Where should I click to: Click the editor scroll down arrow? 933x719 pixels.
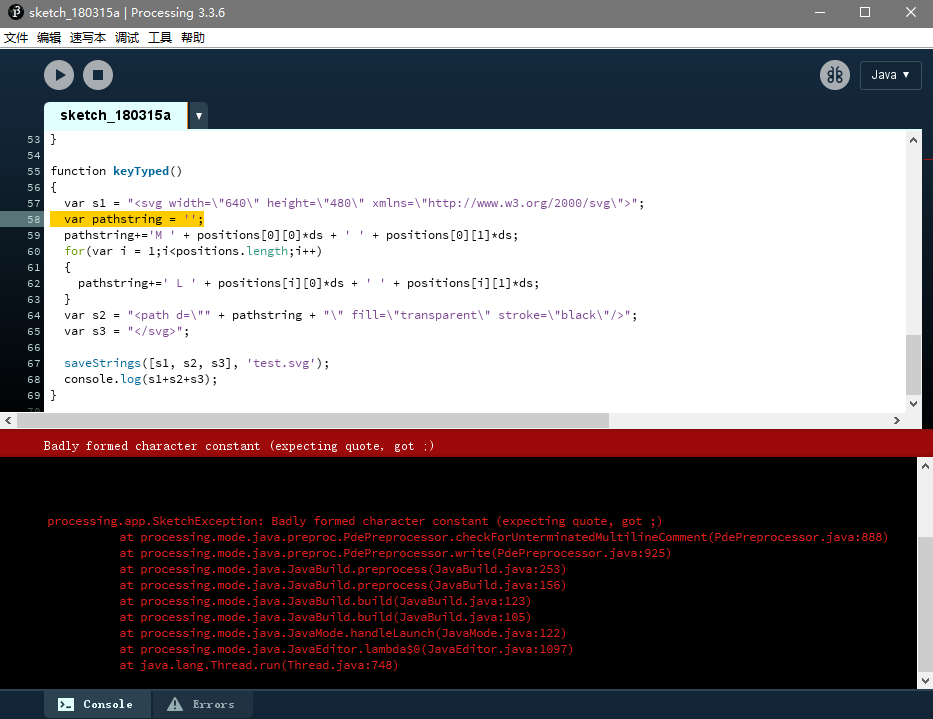913,404
